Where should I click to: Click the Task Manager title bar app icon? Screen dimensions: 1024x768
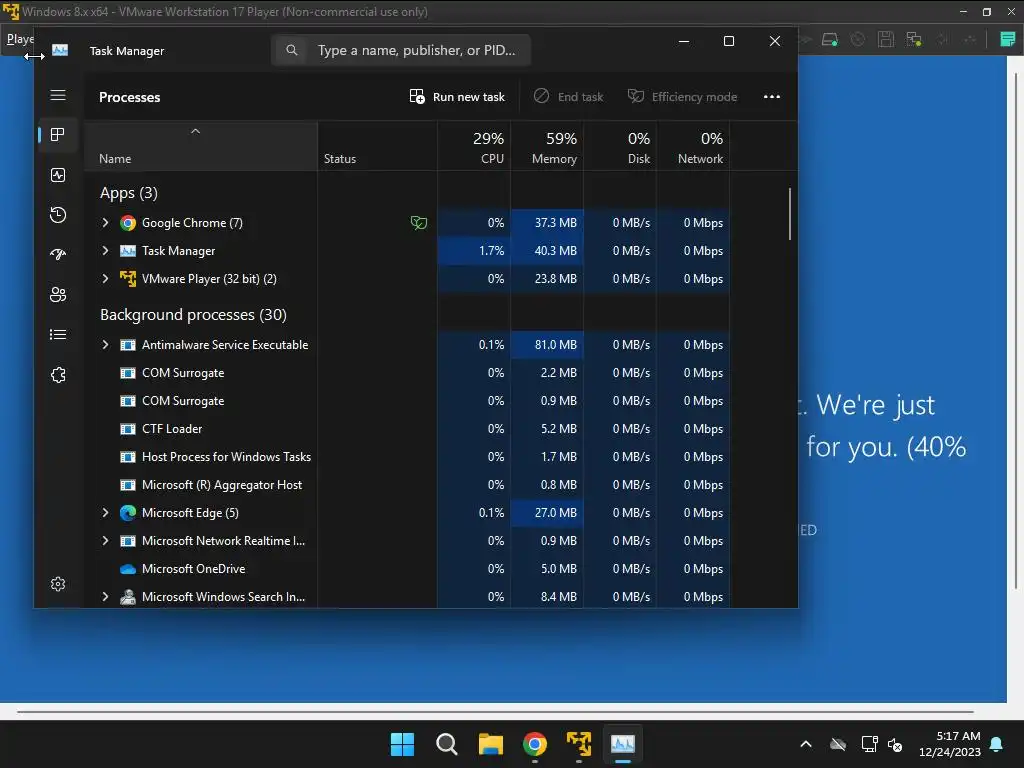[x=60, y=50]
